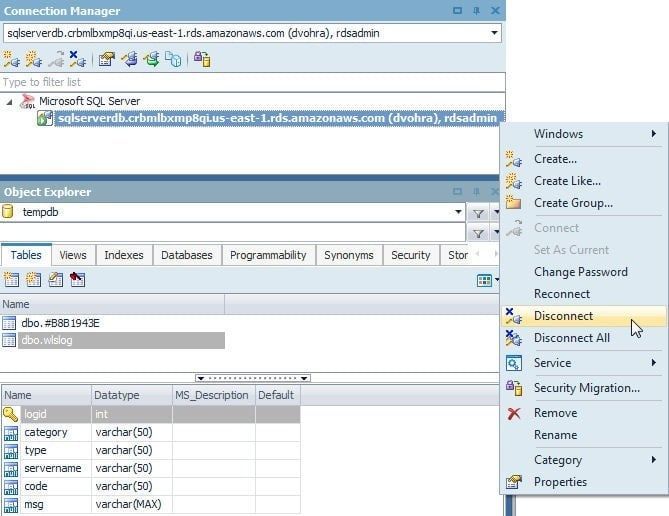Viewport: 669px width, 516px height.
Task: Choose Disconnect from the context menu
Action: point(584,316)
